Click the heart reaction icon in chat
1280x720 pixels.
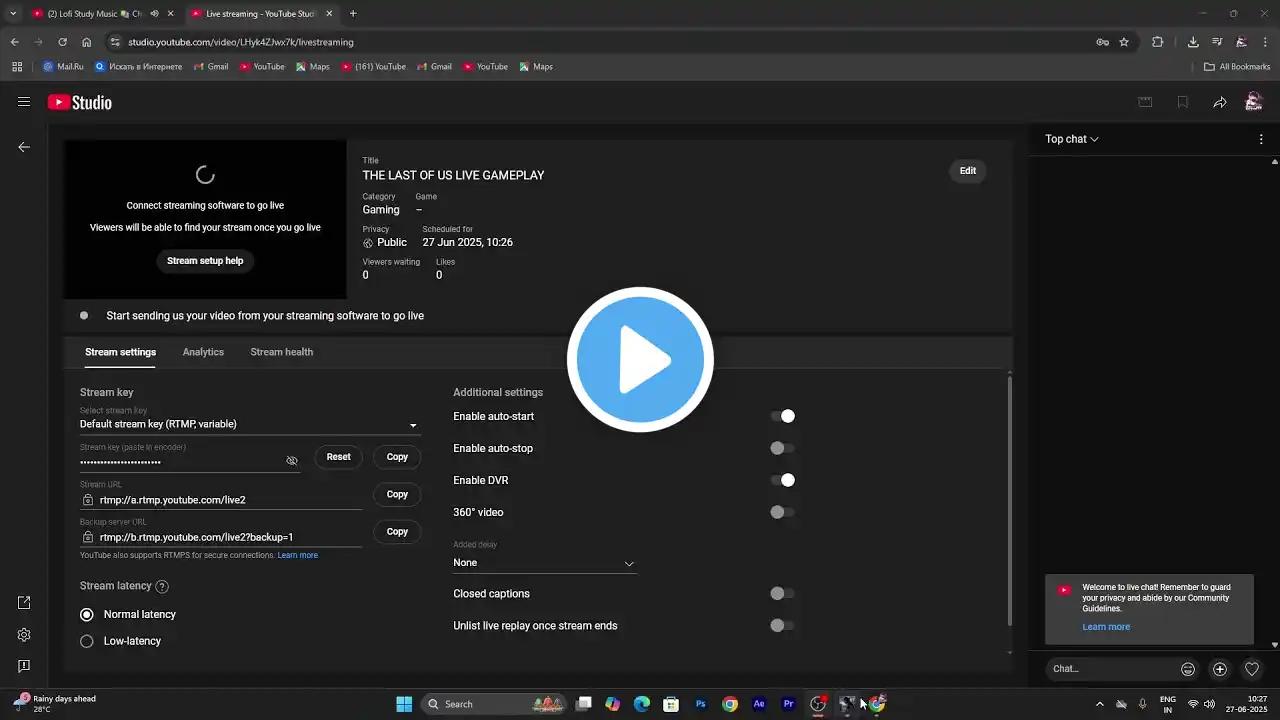click(1252, 669)
